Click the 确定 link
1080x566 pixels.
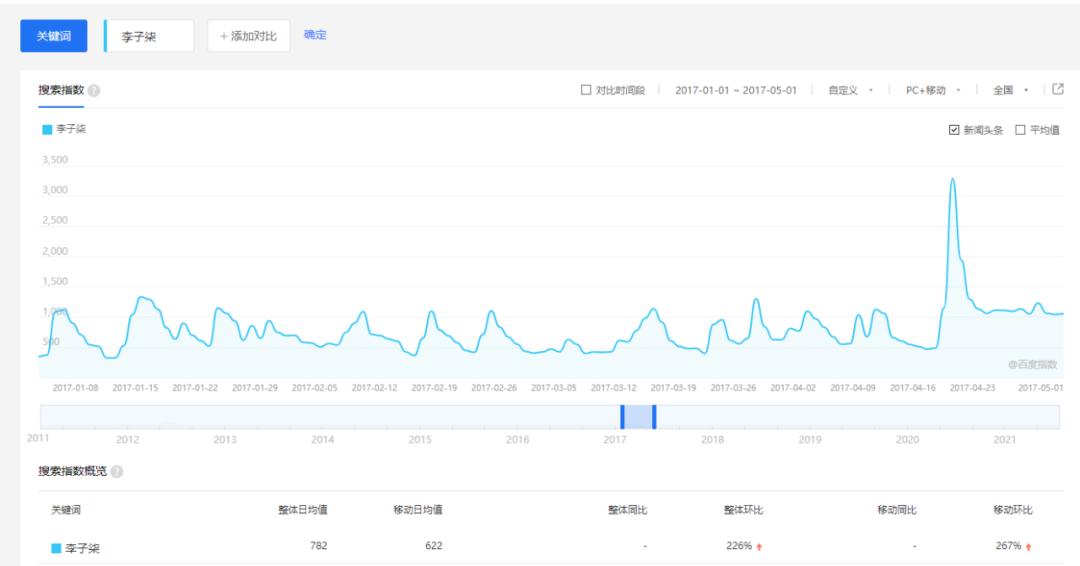[315, 34]
